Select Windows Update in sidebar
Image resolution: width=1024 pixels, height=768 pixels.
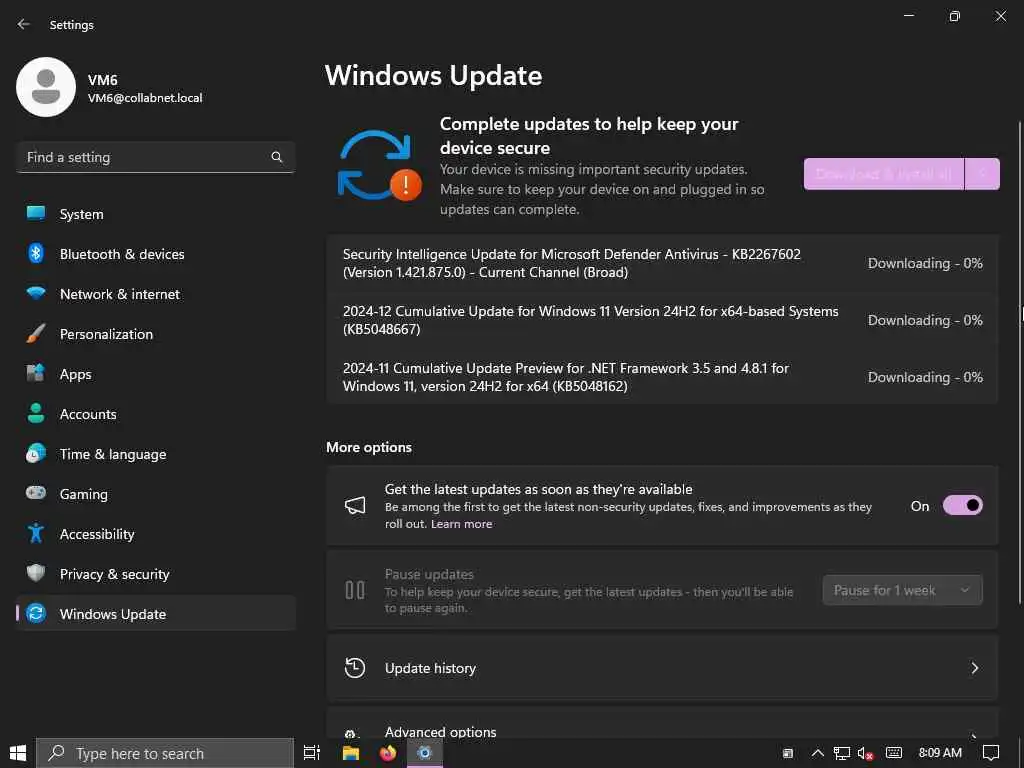tap(156, 613)
